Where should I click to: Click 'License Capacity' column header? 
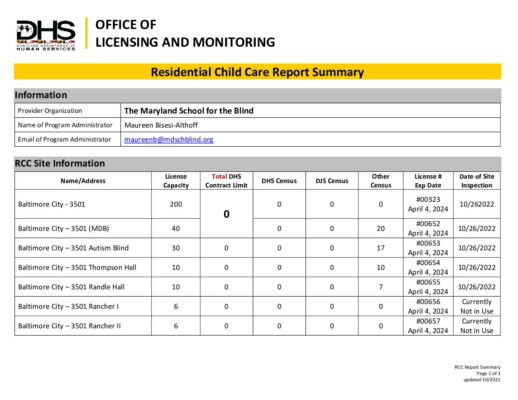(x=176, y=181)
